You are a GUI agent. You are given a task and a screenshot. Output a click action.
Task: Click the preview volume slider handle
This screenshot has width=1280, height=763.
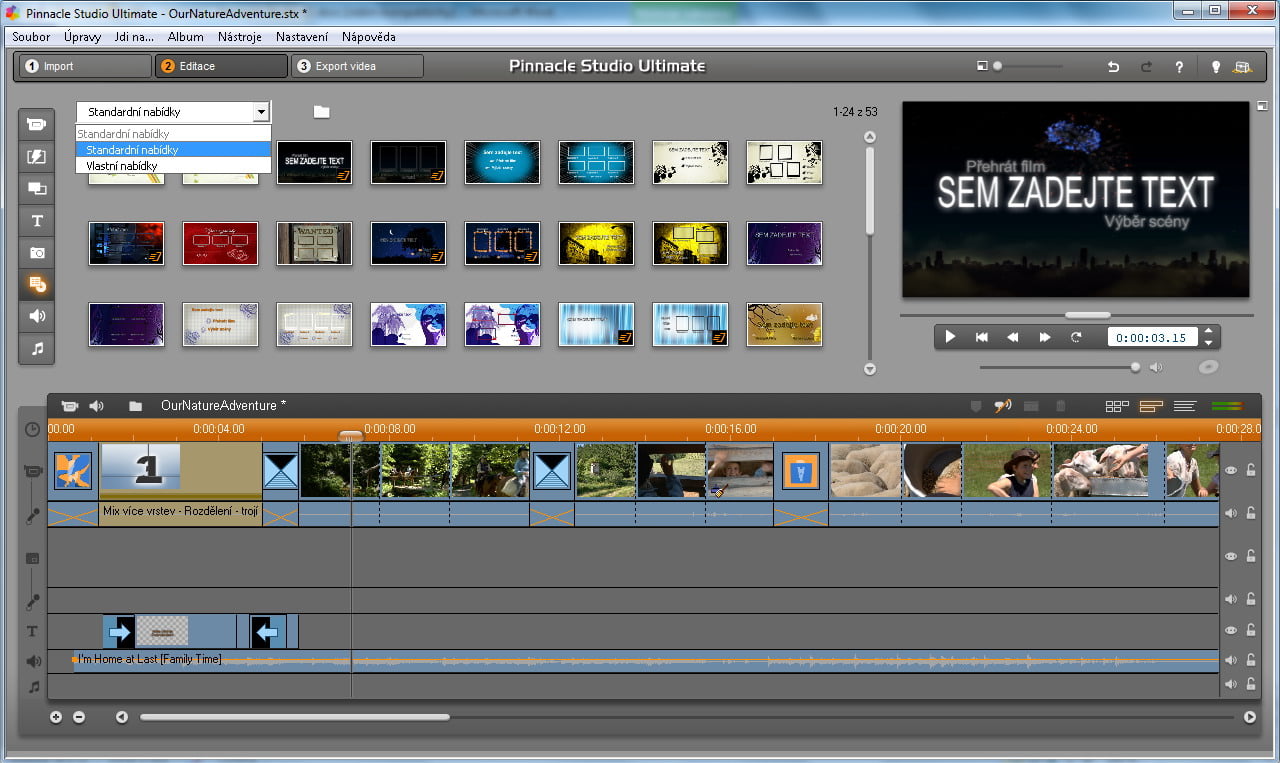tap(1135, 367)
